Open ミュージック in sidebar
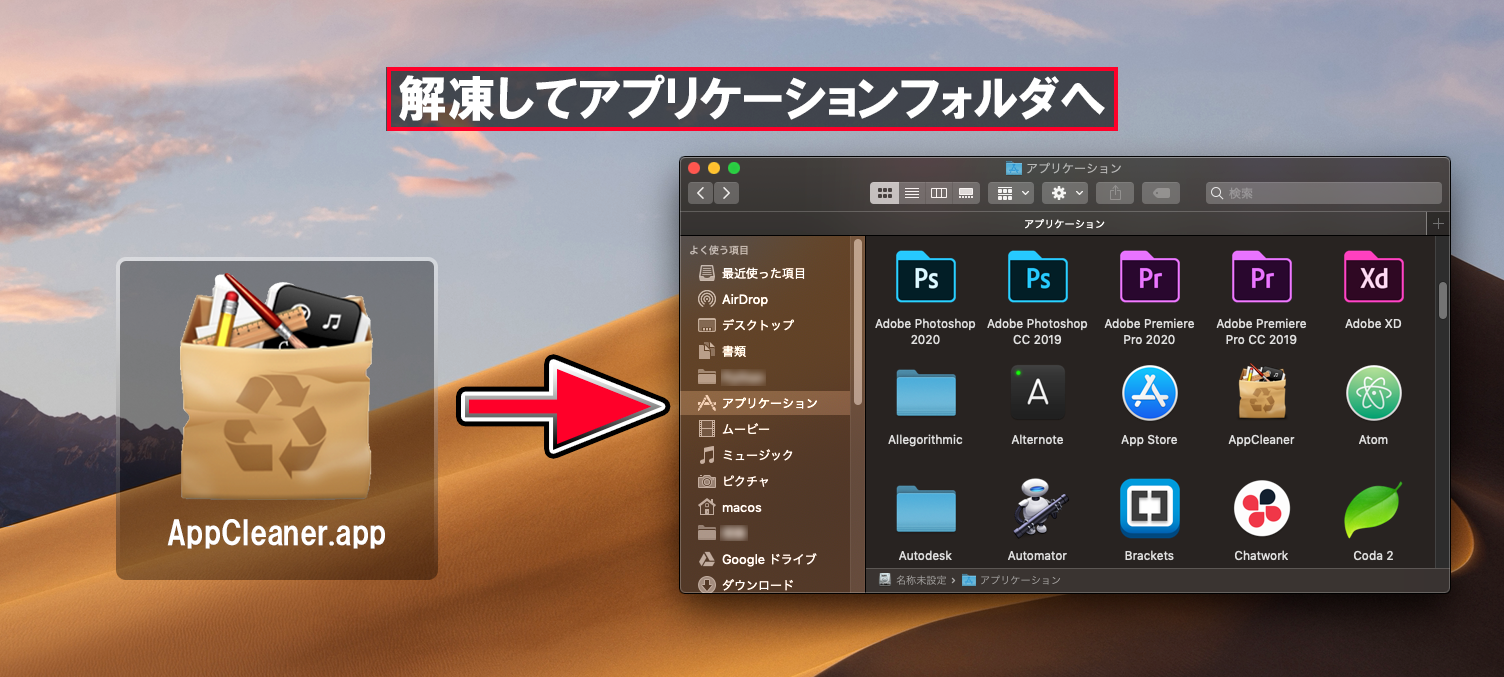Viewport: 1504px width, 677px height. (x=765, y=455)
